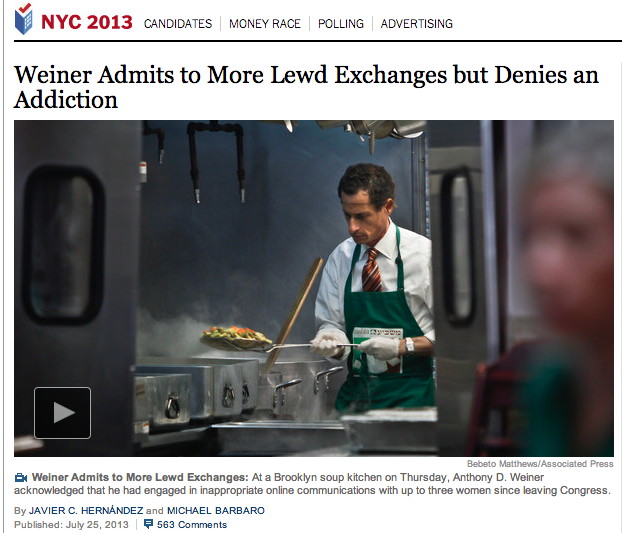
Task: Click the published date July 25, 2013
Action: (x=96, y=524)
